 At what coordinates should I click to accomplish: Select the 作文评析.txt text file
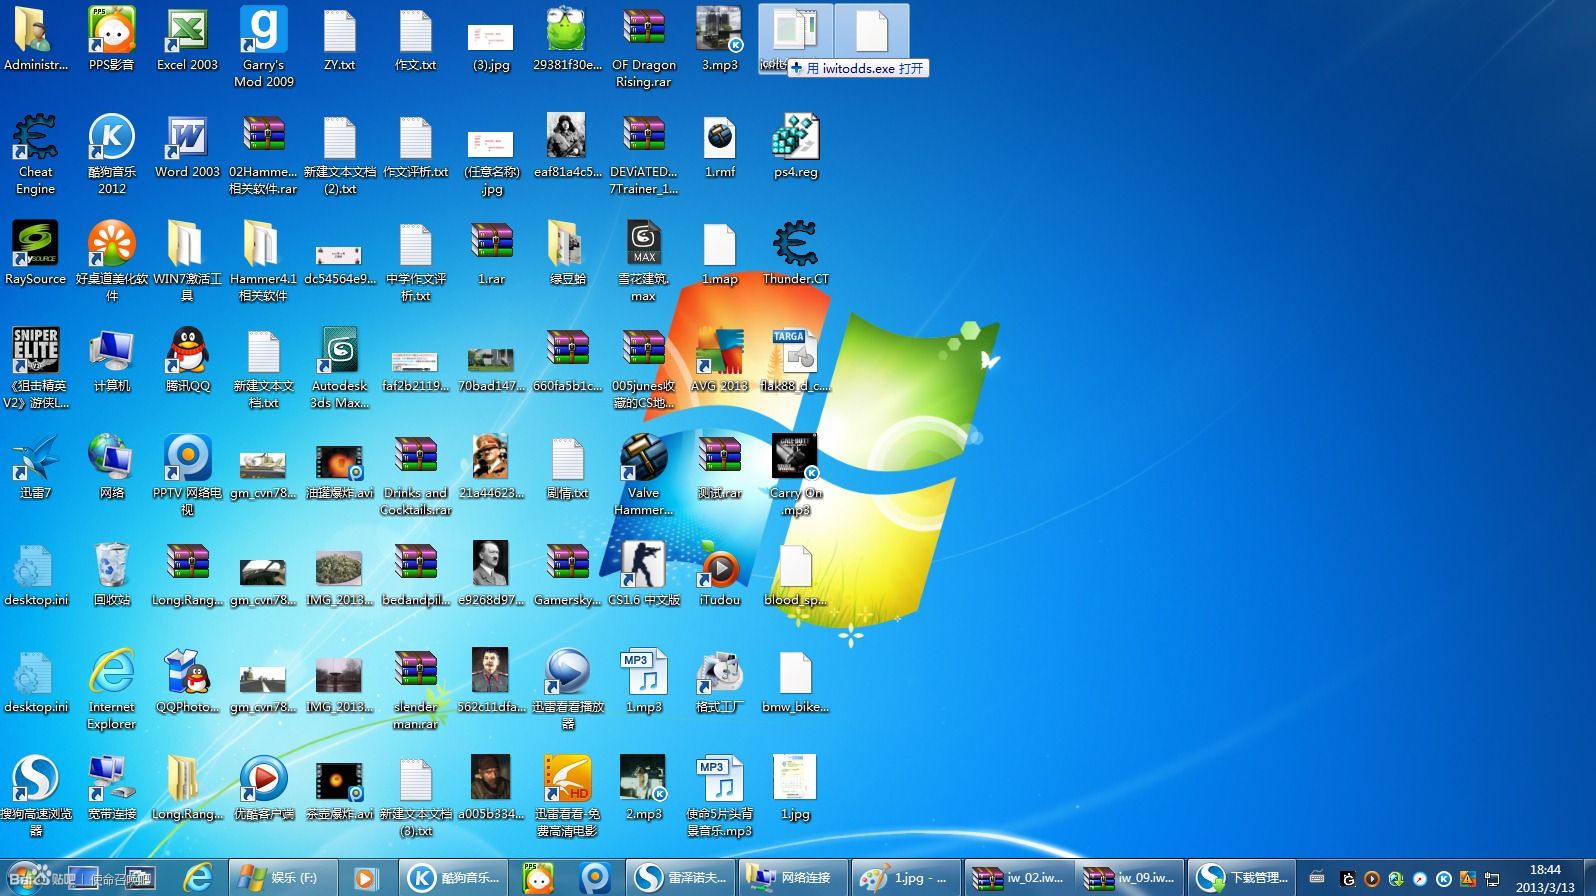[x=415, y=146]
